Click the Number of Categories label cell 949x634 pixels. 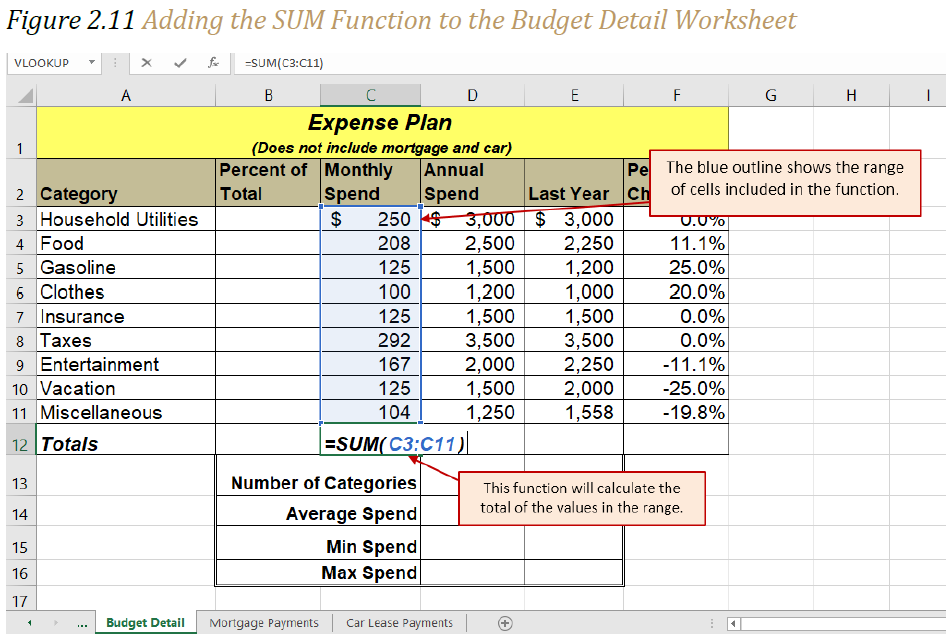pyautogui.click(x=318, y=476)
